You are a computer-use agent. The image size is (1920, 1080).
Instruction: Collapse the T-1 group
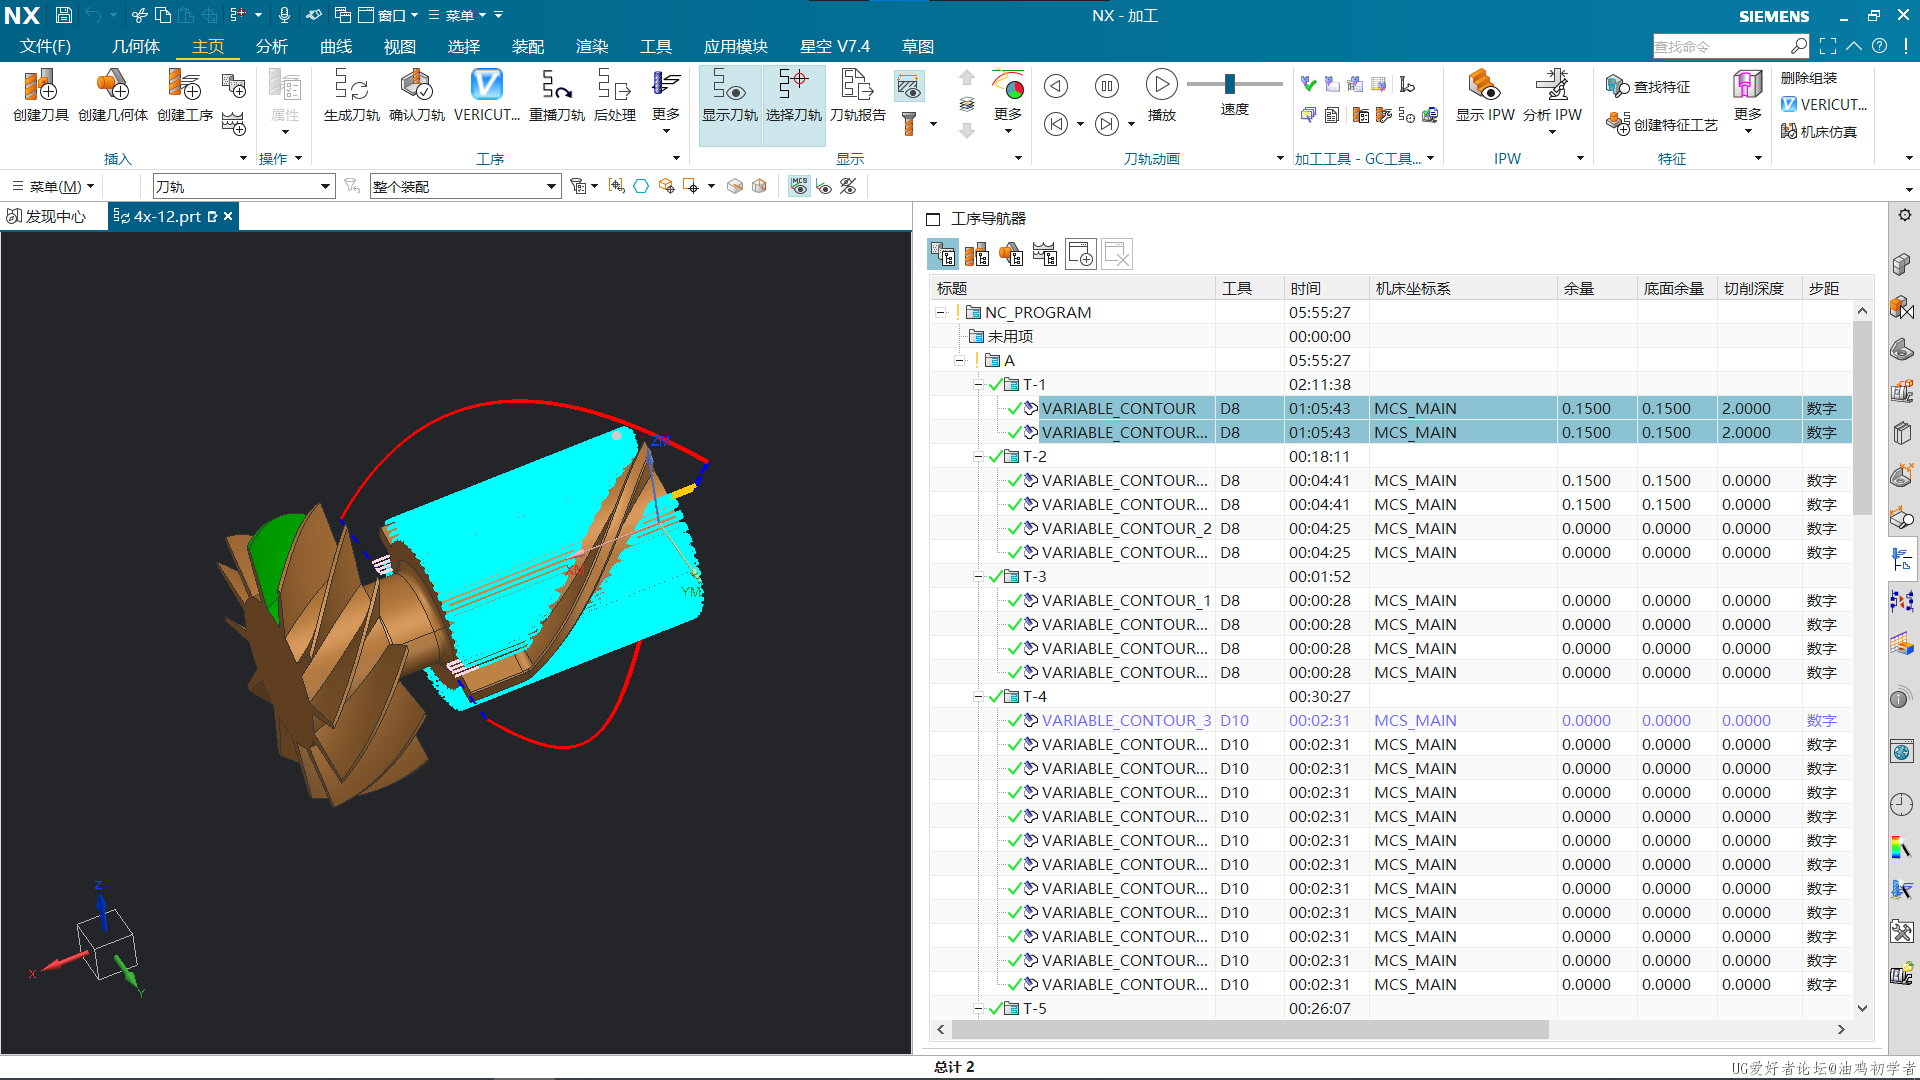tap(979, 385)
